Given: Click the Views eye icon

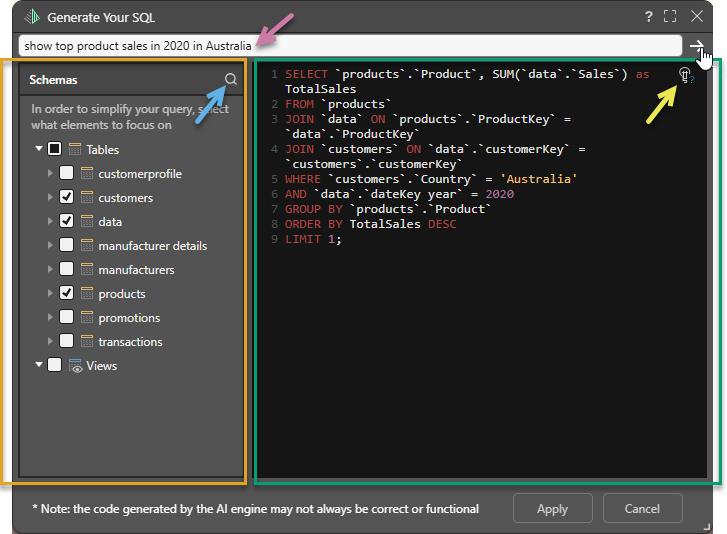Looking at the screenshot, I should click(x=75, y=366).
